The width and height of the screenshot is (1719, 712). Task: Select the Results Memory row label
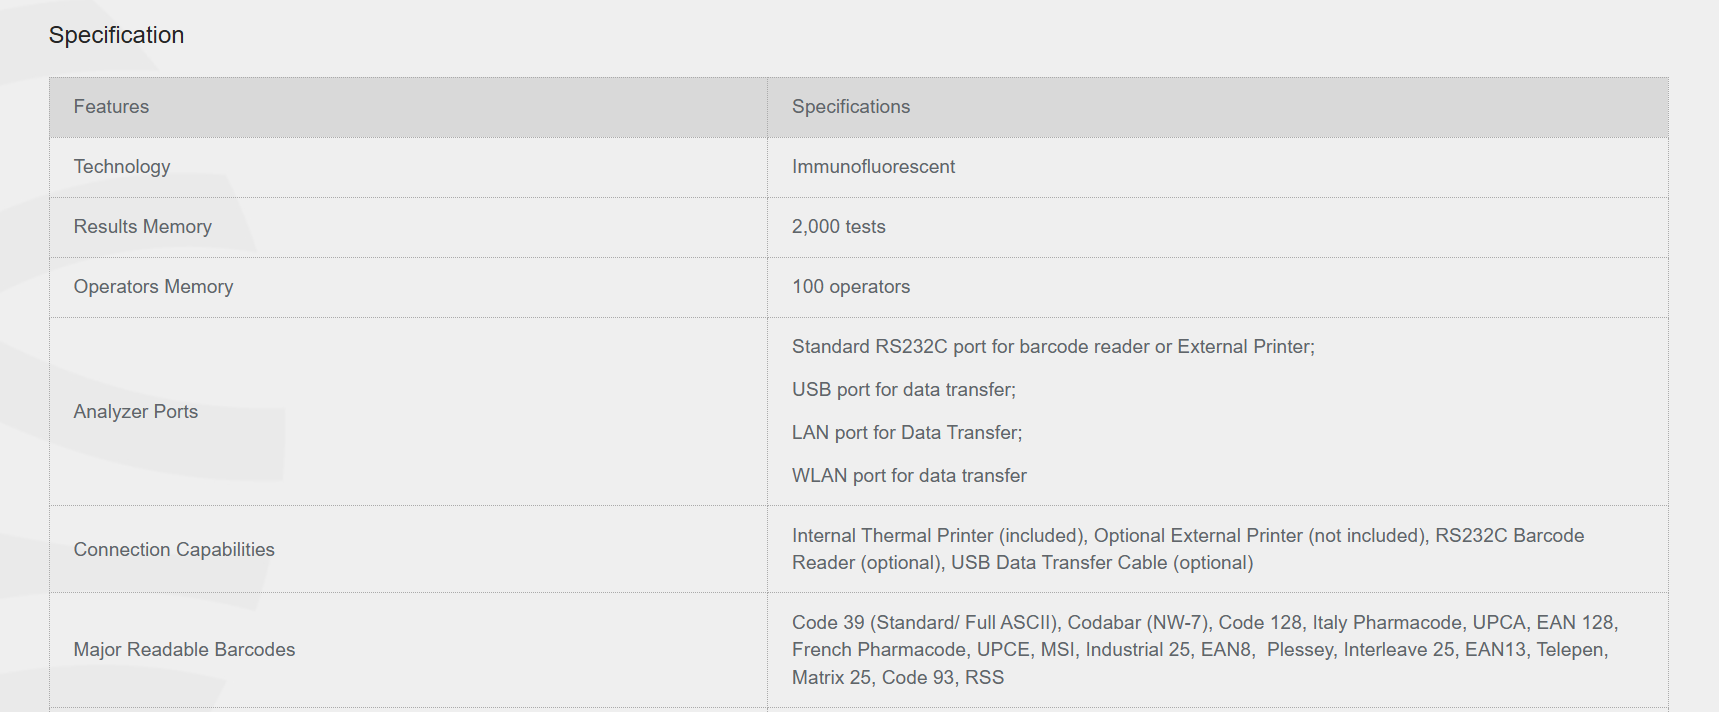tap(142, 227)
